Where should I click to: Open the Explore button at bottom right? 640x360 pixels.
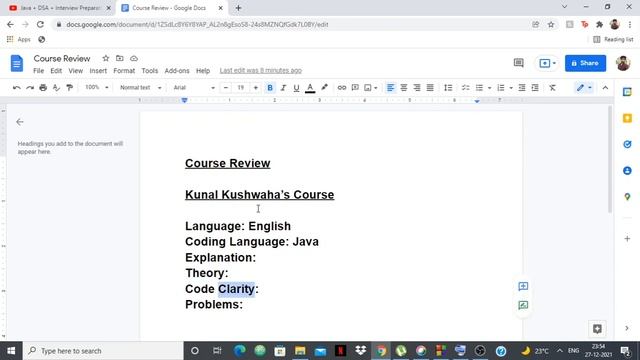point(597,329)
